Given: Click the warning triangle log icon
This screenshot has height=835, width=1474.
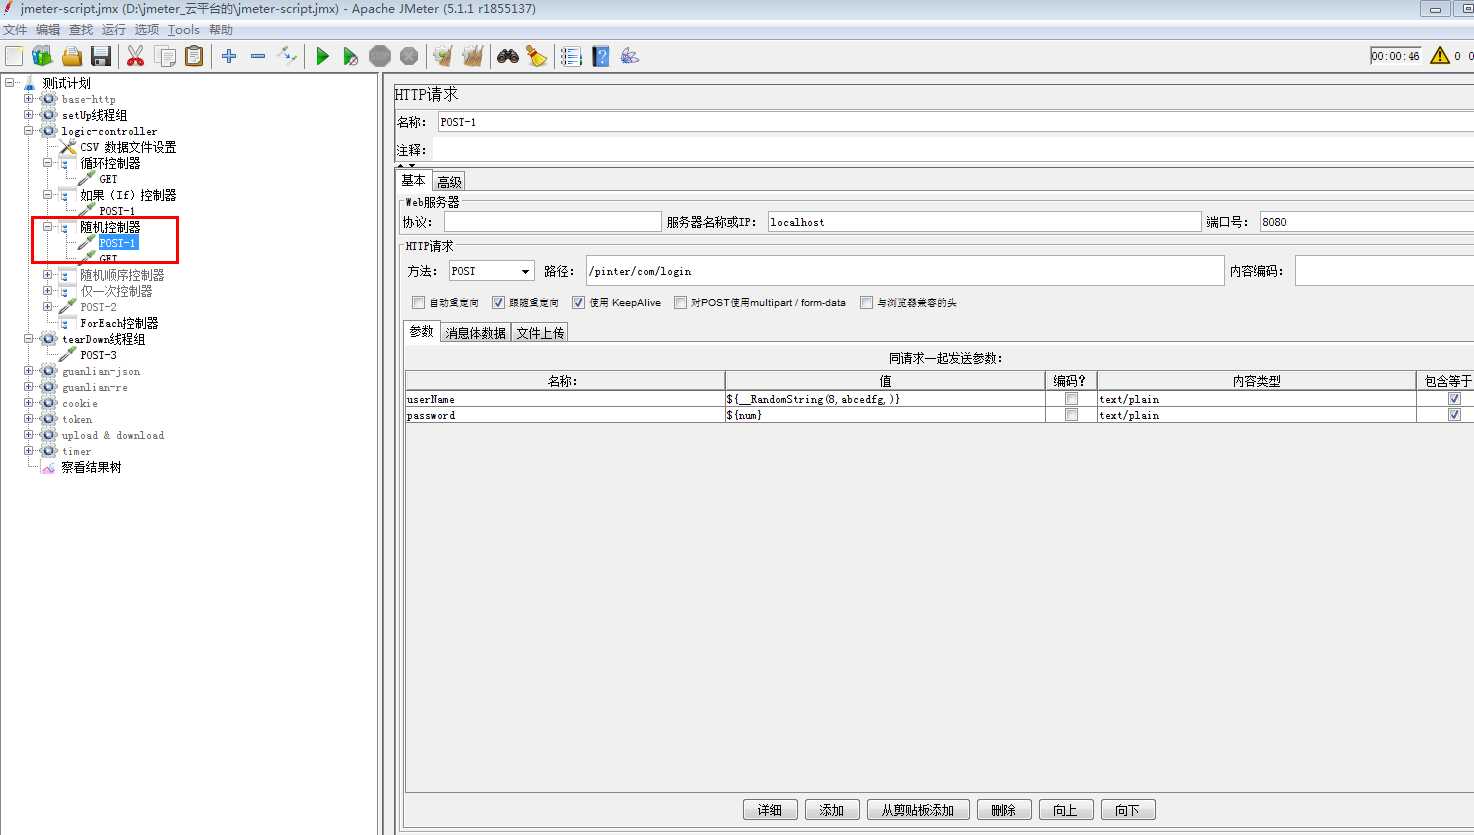Looking at the screenshot, I should click(x=1440, y=56).
